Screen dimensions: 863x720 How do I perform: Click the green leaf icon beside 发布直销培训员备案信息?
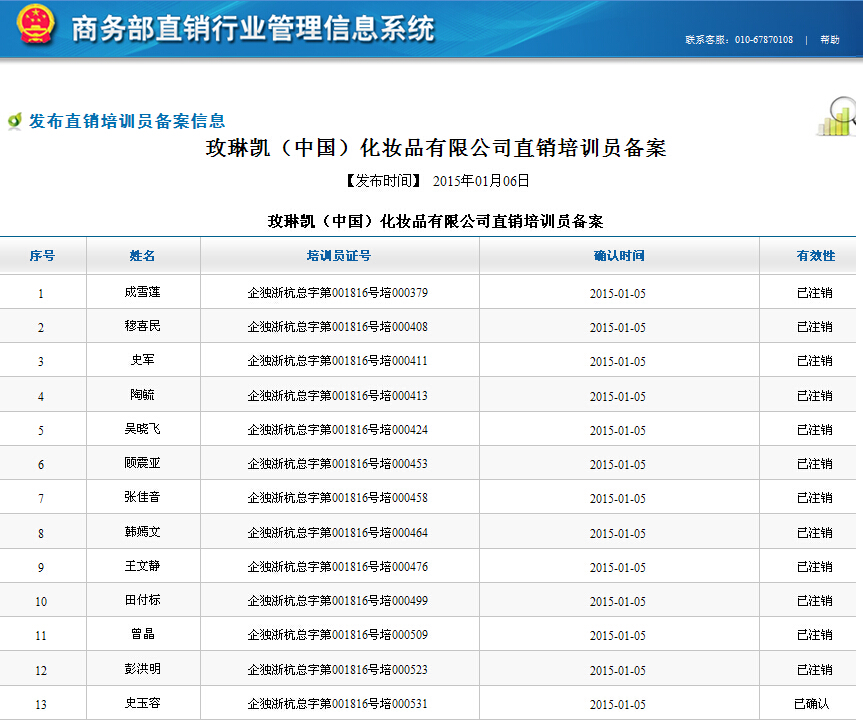coord(15,121)
